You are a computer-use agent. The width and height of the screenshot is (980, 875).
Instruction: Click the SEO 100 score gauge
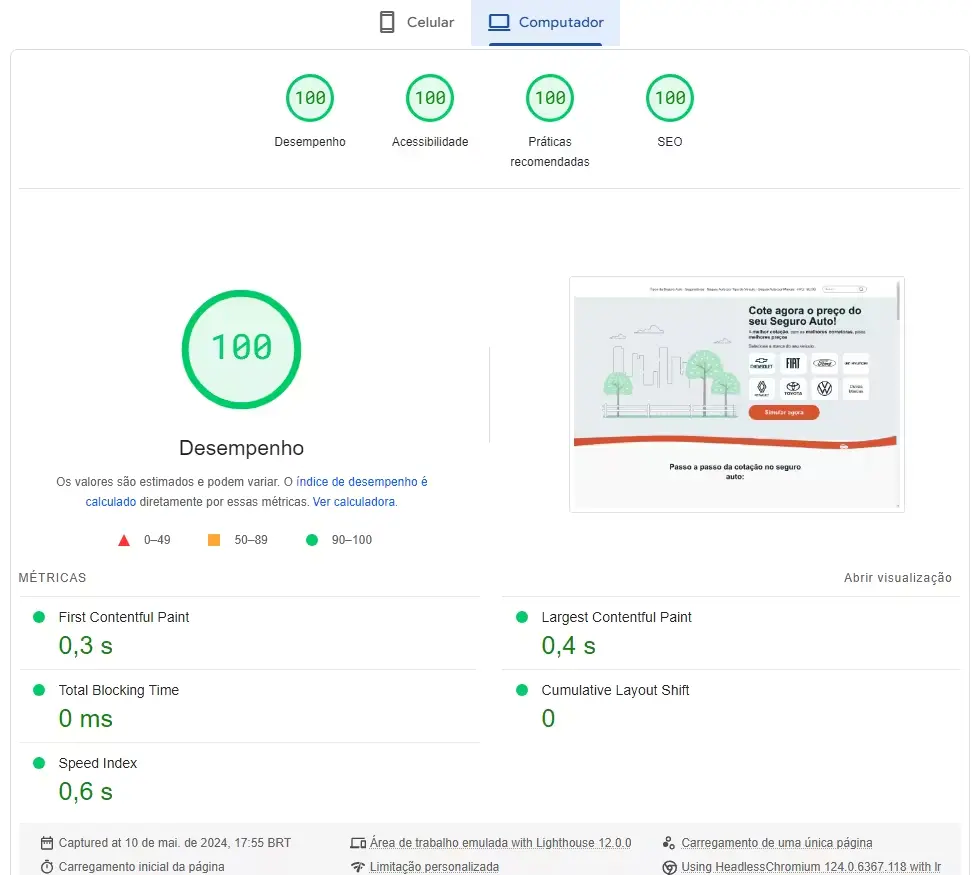[x=670, y=97]
